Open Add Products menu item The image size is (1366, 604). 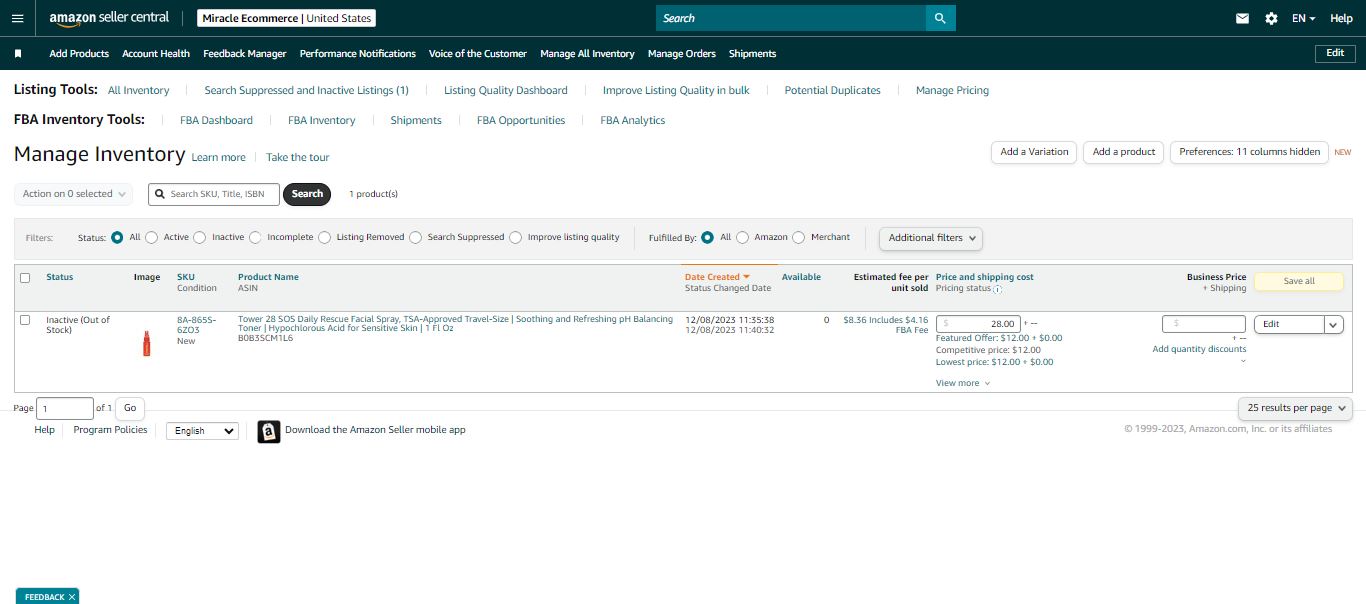click(79, 54)
